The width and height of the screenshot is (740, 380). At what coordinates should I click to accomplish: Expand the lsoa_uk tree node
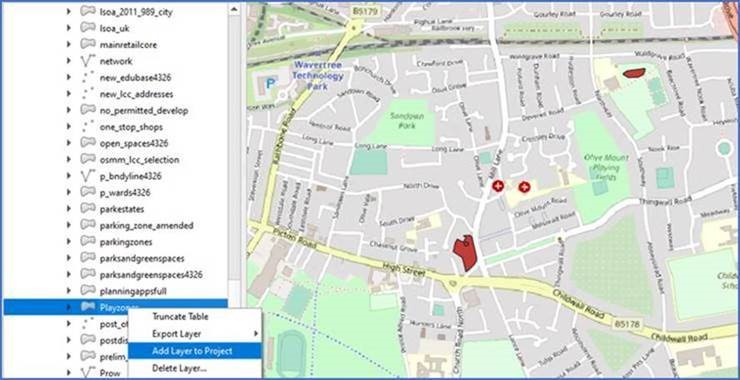click(x=69, y=28)
